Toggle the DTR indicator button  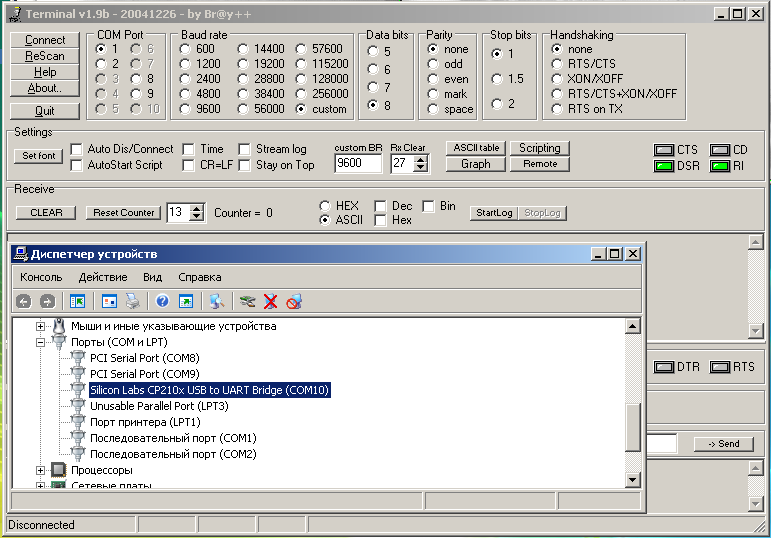tap(663, 367)
